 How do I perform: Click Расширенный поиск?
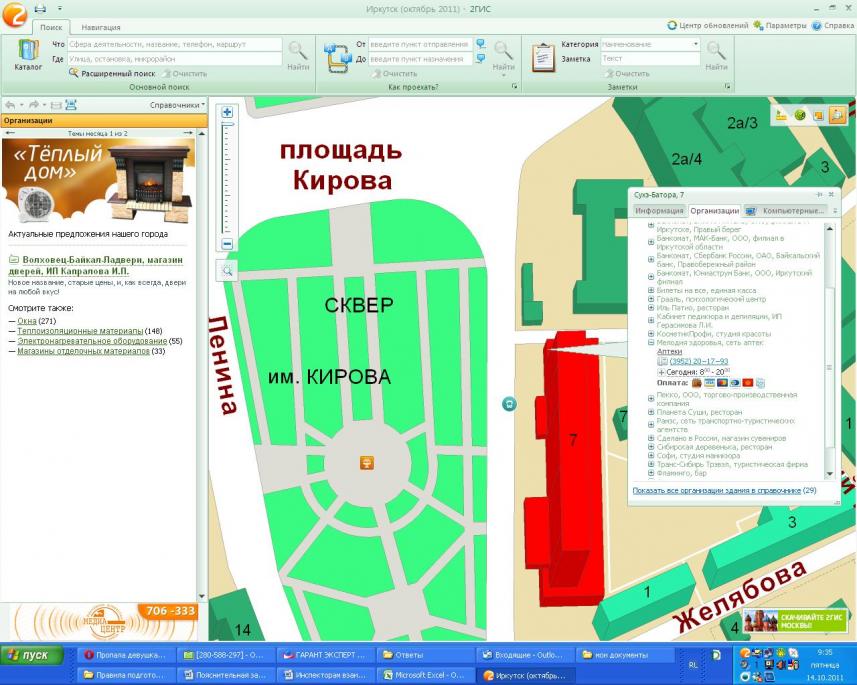click(112, 73)
